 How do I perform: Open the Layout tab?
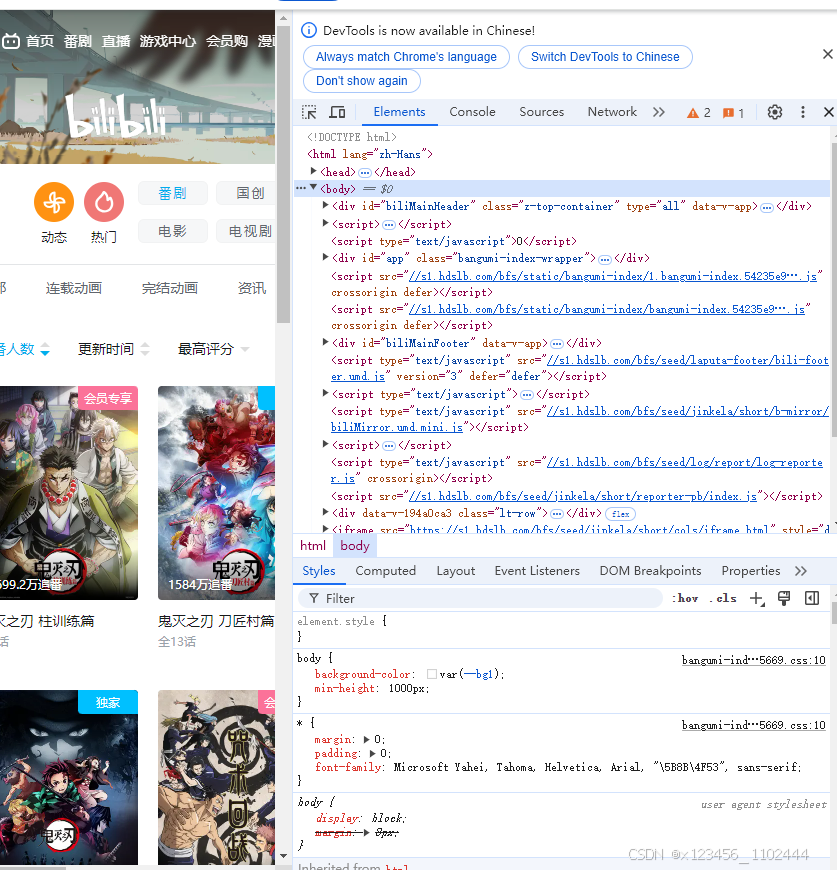(455, 571)
